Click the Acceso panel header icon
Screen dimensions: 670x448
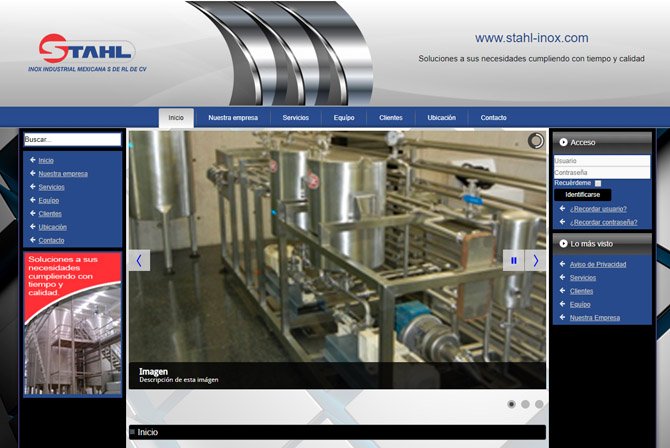point(564,142)
